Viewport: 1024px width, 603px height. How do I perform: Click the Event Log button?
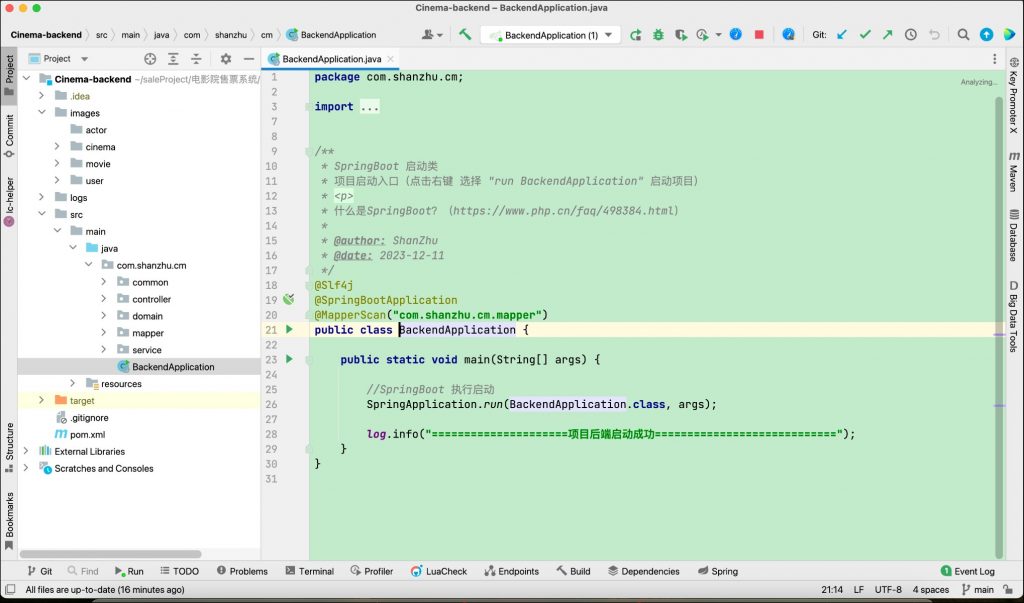[967, 571]
